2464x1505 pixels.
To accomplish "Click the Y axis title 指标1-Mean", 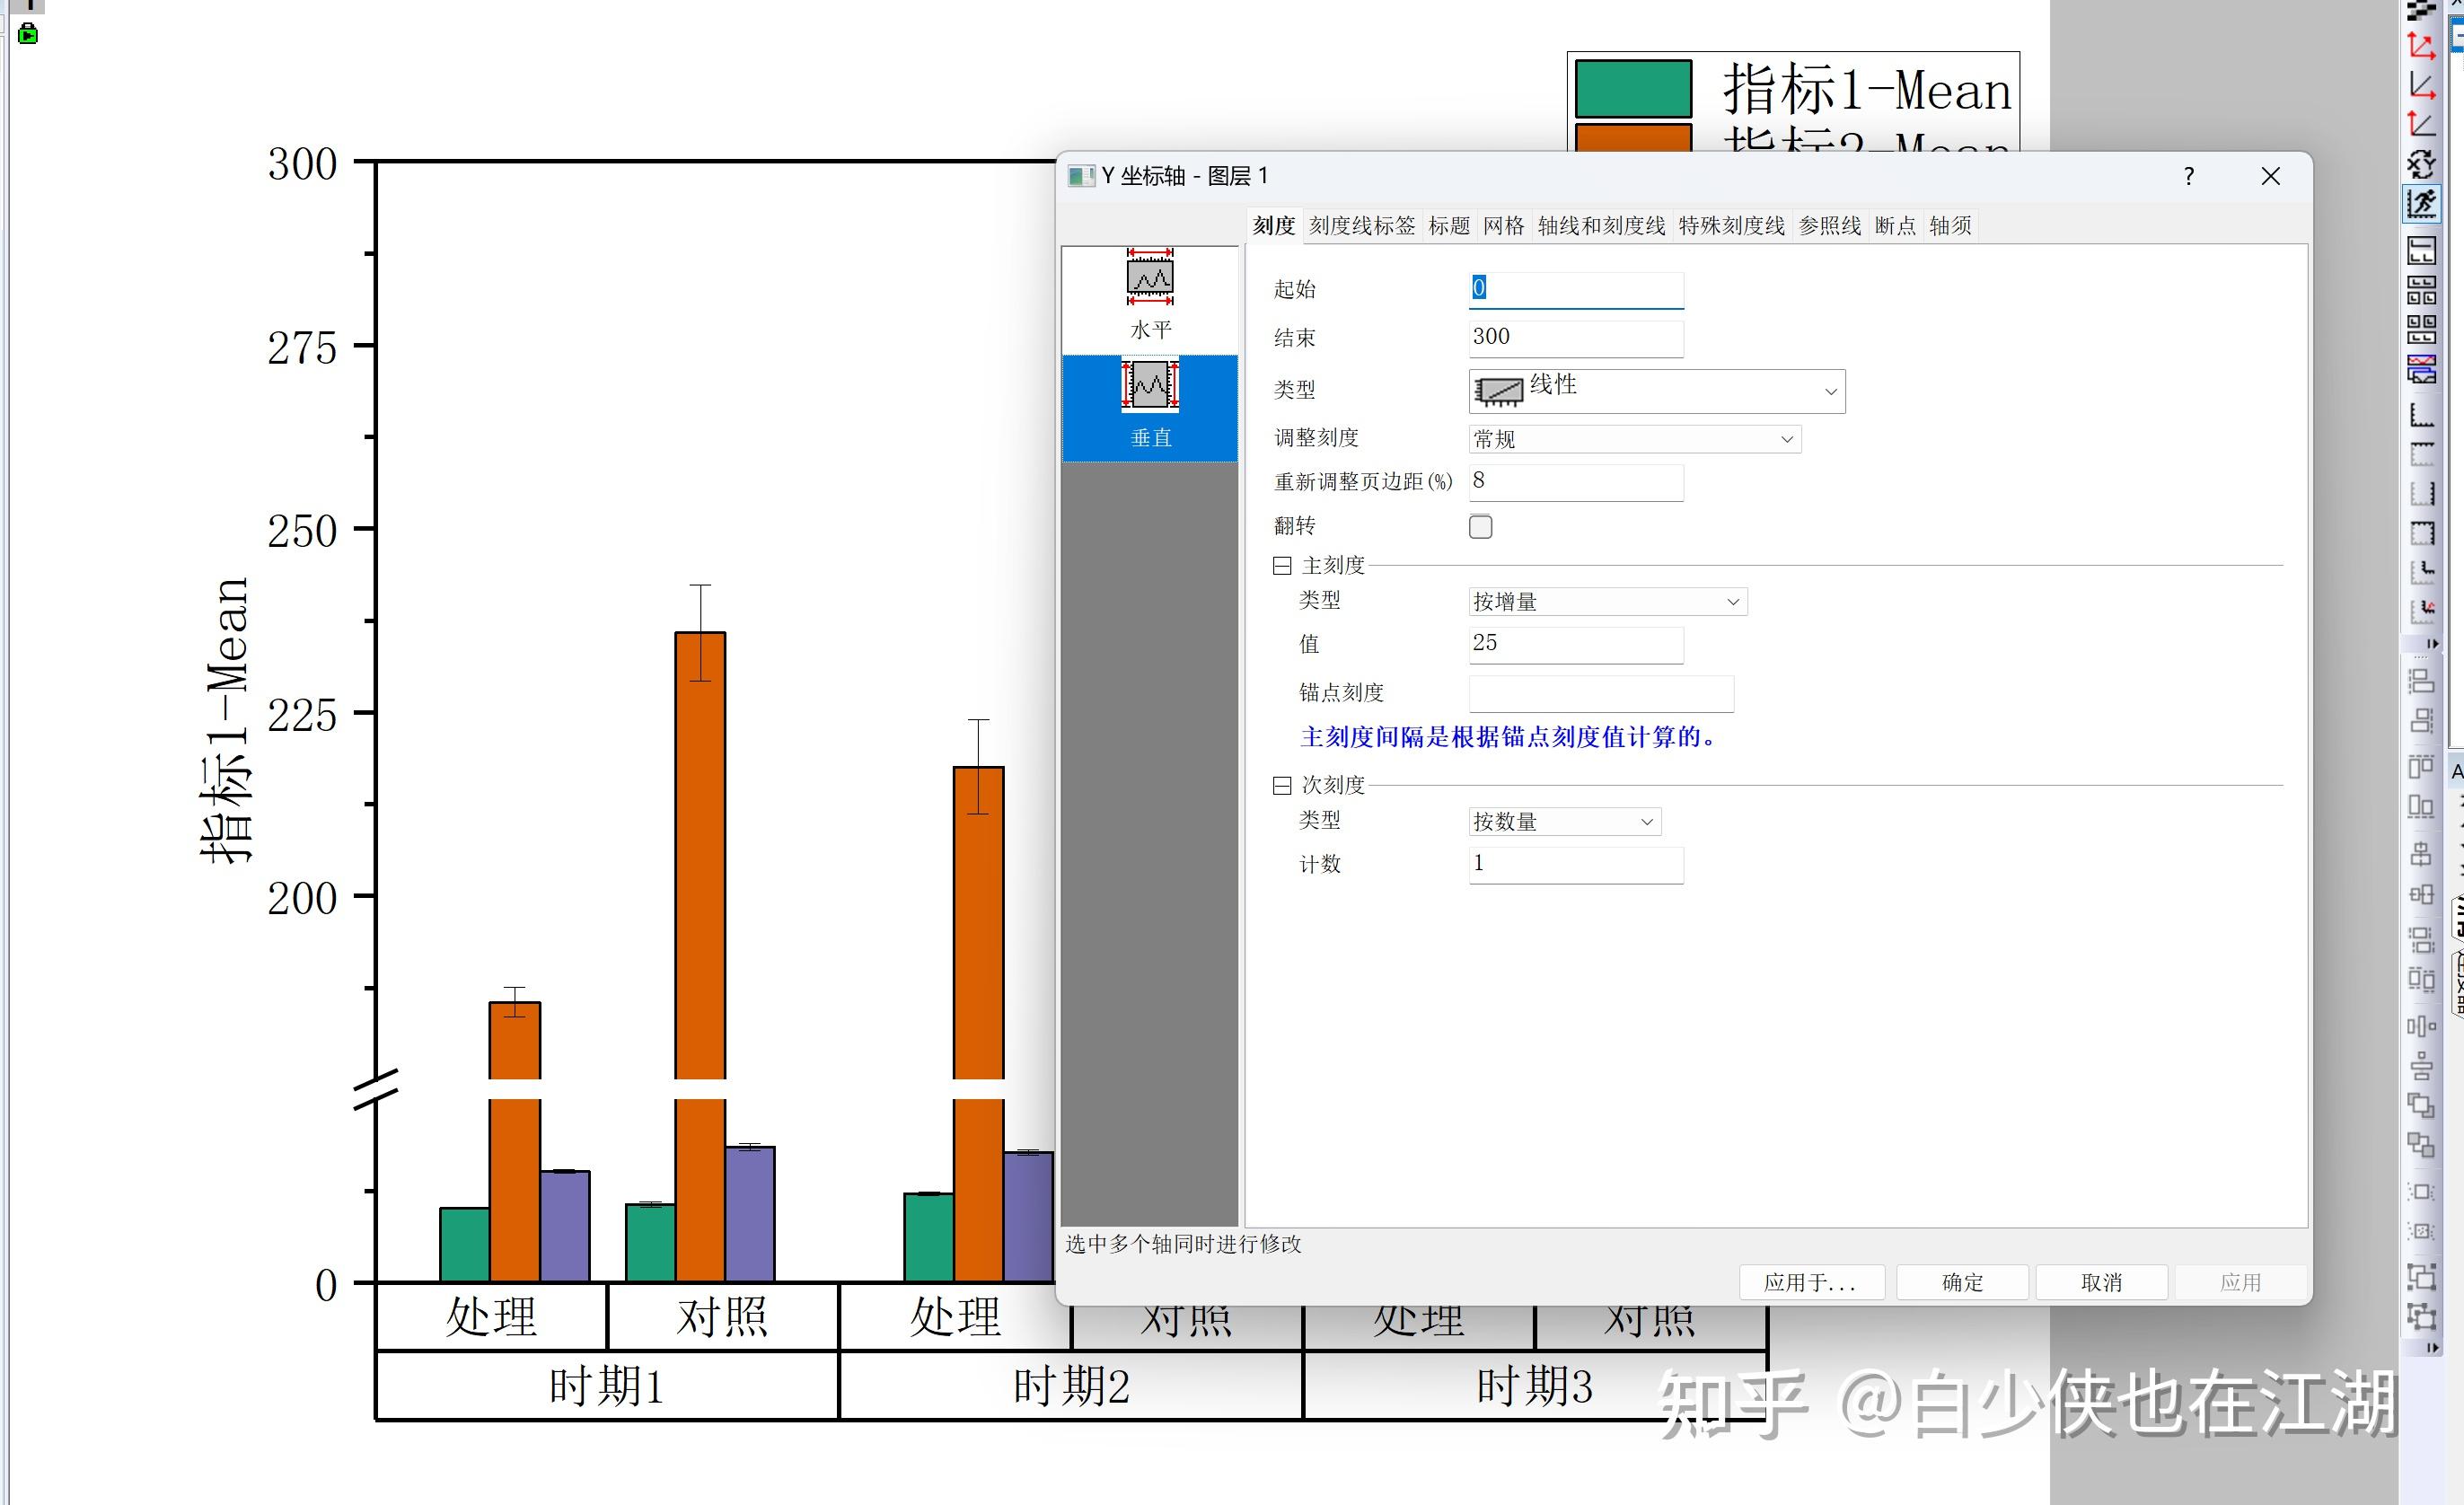I will pos(225,719).
